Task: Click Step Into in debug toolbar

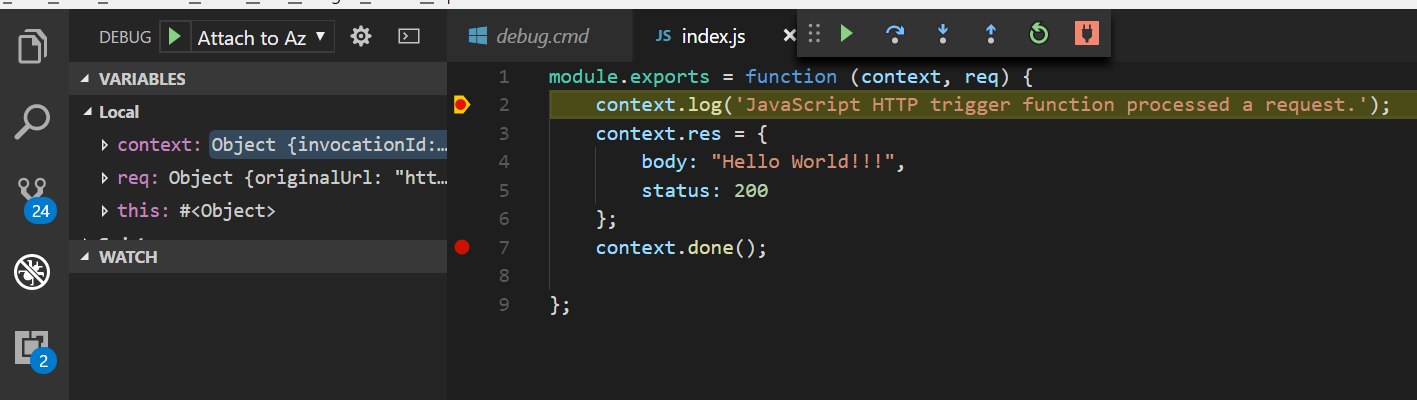Action: (942, 34)
